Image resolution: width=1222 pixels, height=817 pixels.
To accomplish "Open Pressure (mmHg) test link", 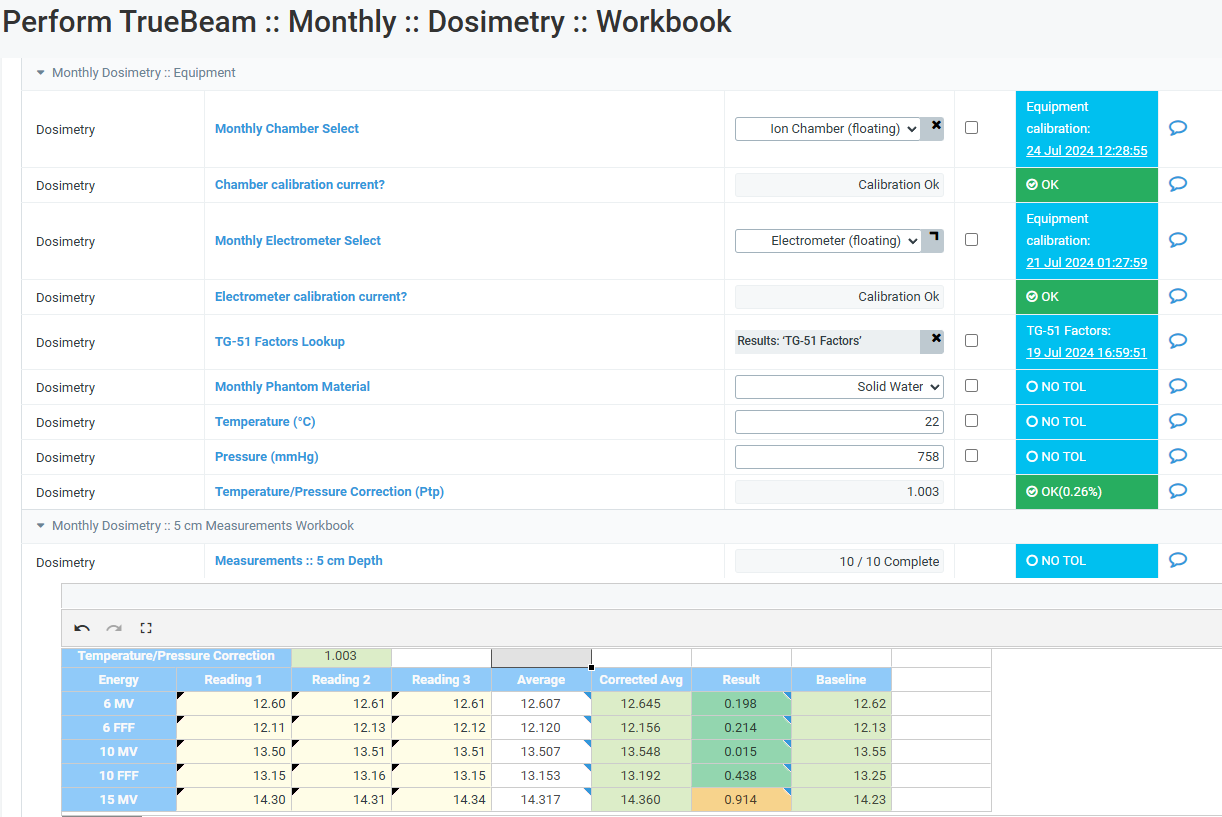I will point(267,456).
